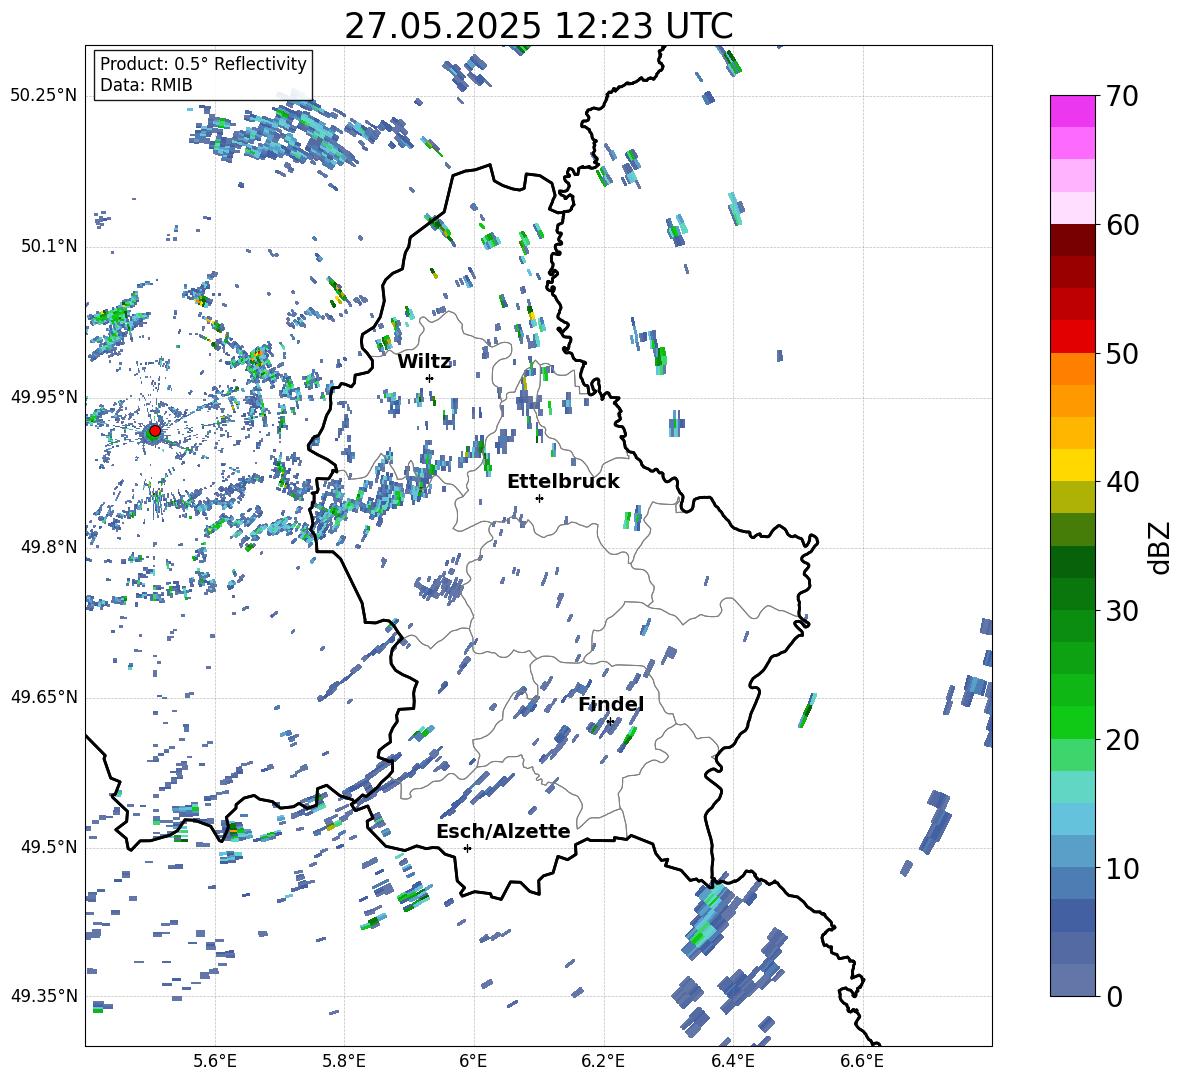Image resolution: width=1184 pixels, height=1081 pixels.
Task: Click the 'Ettelbruck' city label
Action: (x=563, y=481)
